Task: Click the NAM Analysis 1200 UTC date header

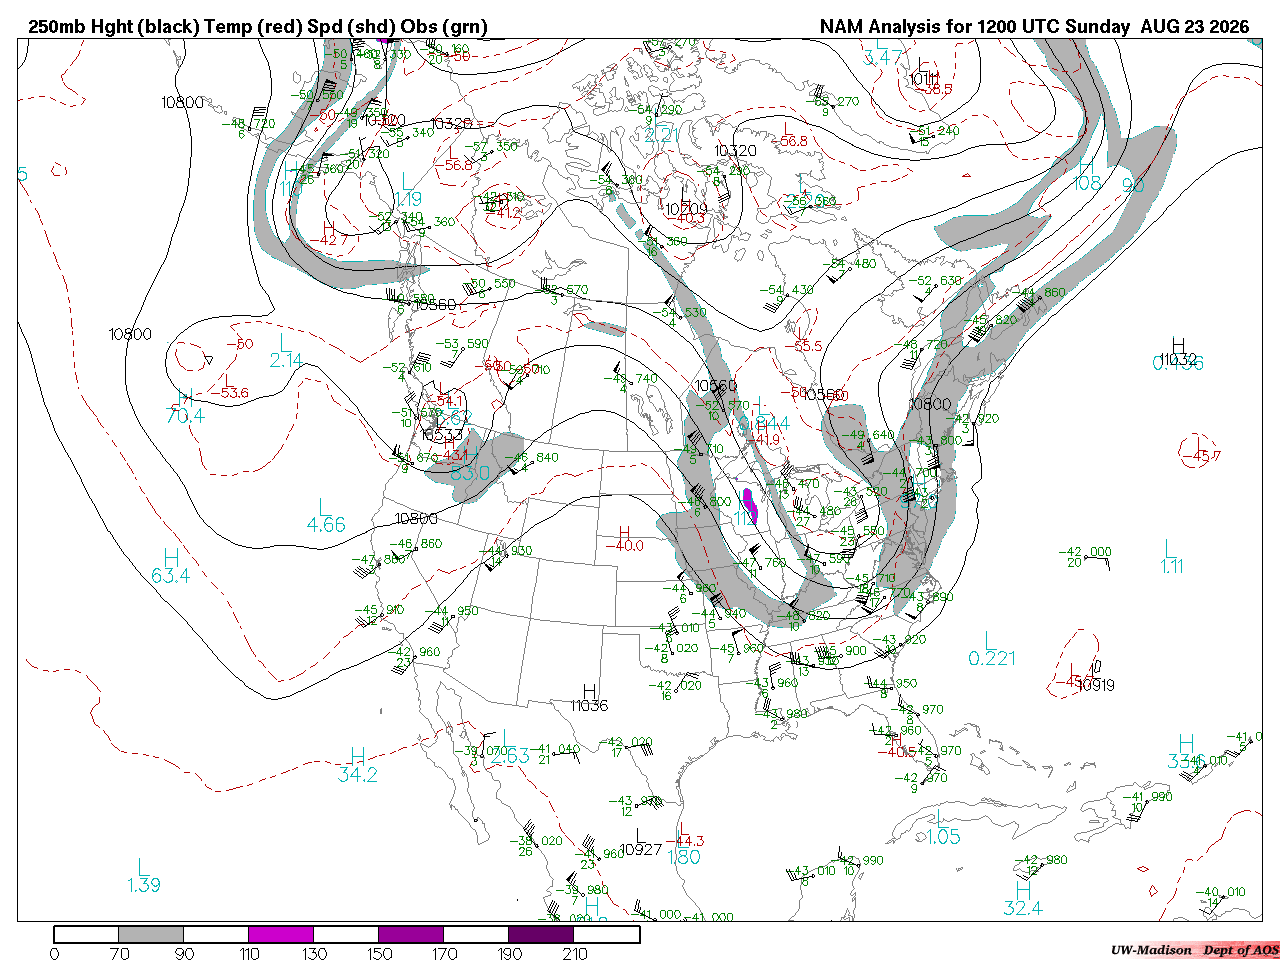Action: click(1035, 27)
